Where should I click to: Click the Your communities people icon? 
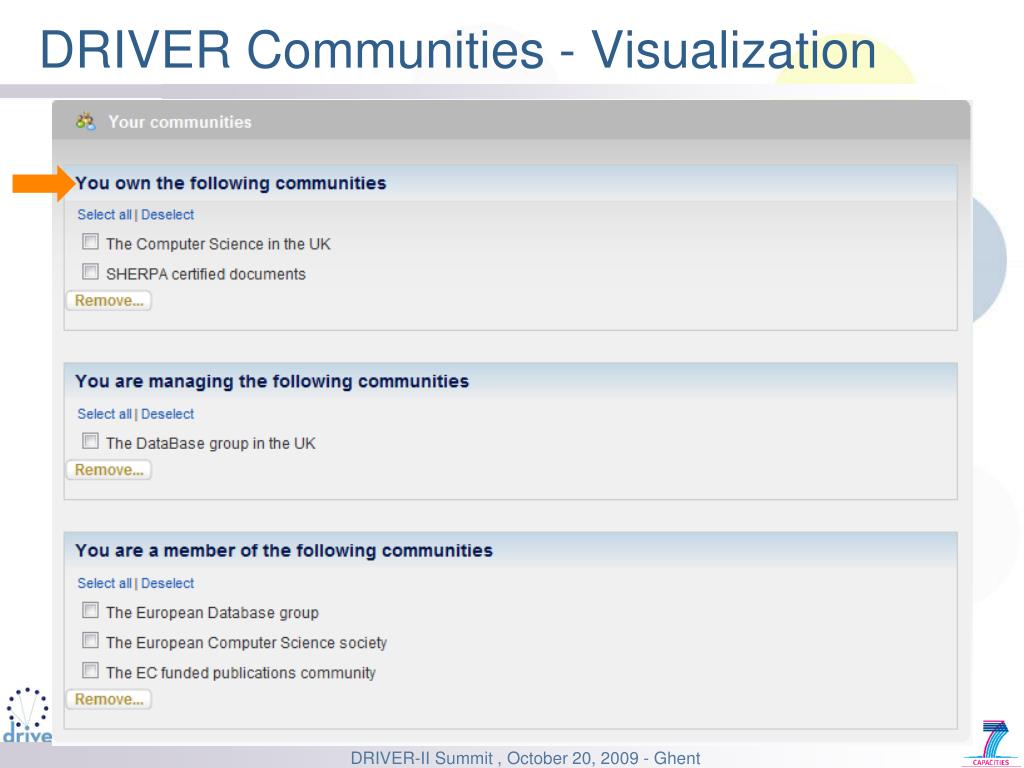pyautogui.click(x=86, y=121)
